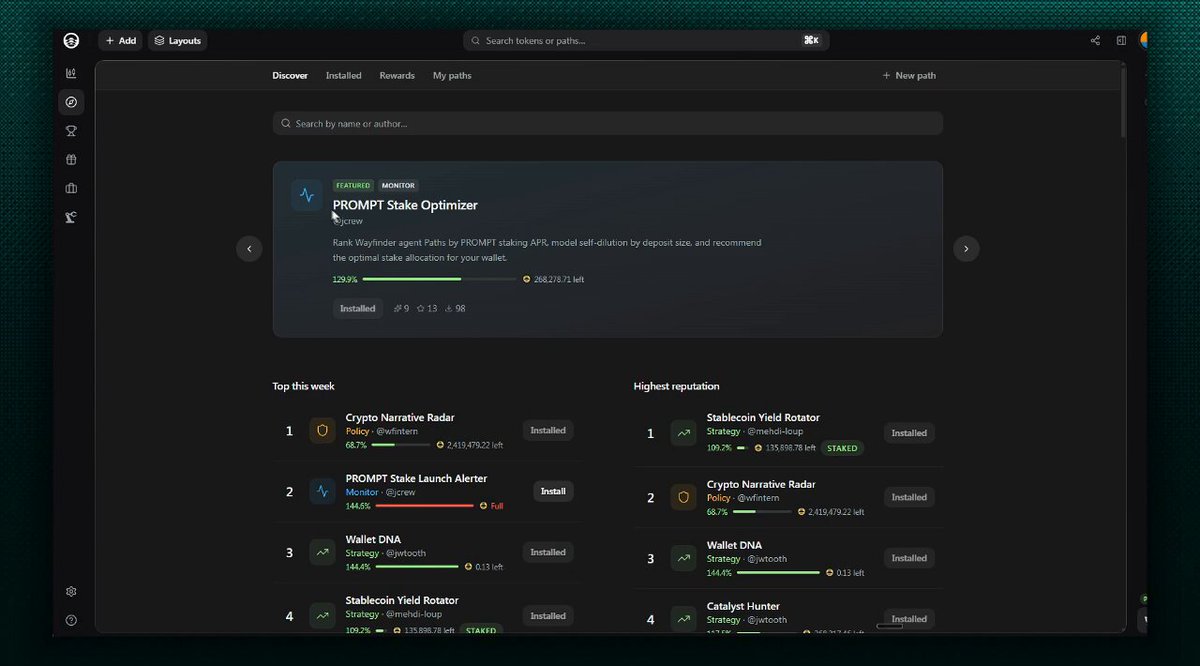Open the PROMPT Stake Optimizer title
Image resolution: width=1200 pixels, height=666 pixels.
coord(405,205)
